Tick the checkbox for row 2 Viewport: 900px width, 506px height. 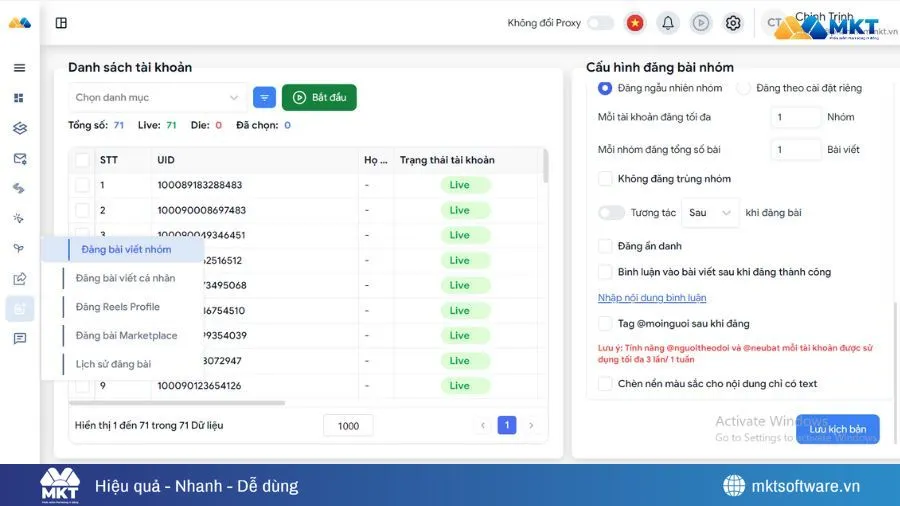pos(82,210)
